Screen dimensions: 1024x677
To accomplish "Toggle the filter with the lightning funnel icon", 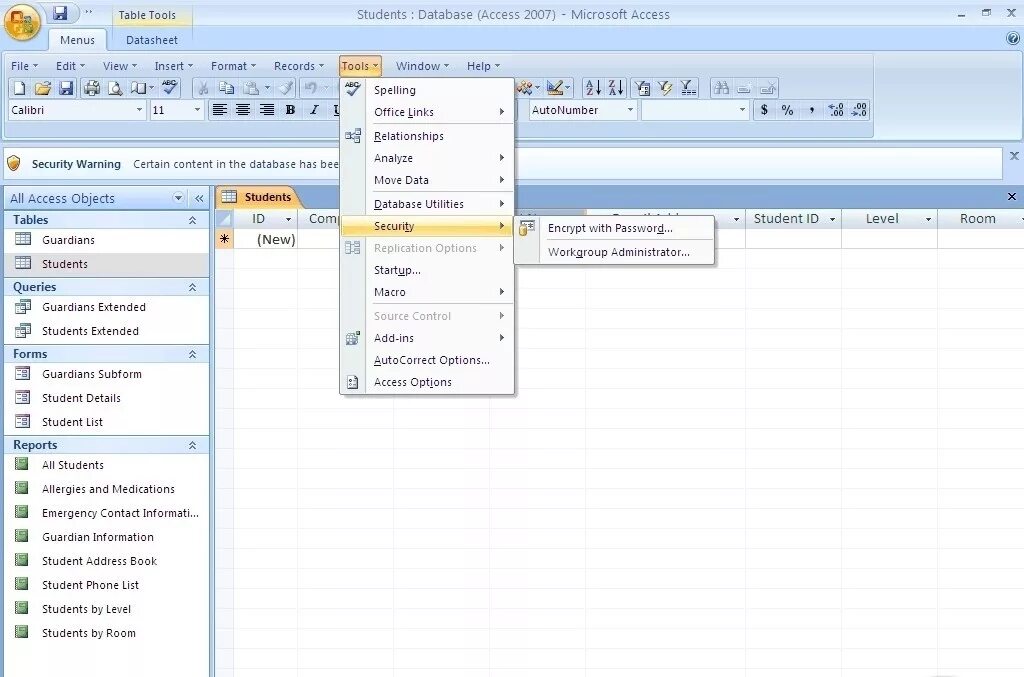I will coord(665,88).
